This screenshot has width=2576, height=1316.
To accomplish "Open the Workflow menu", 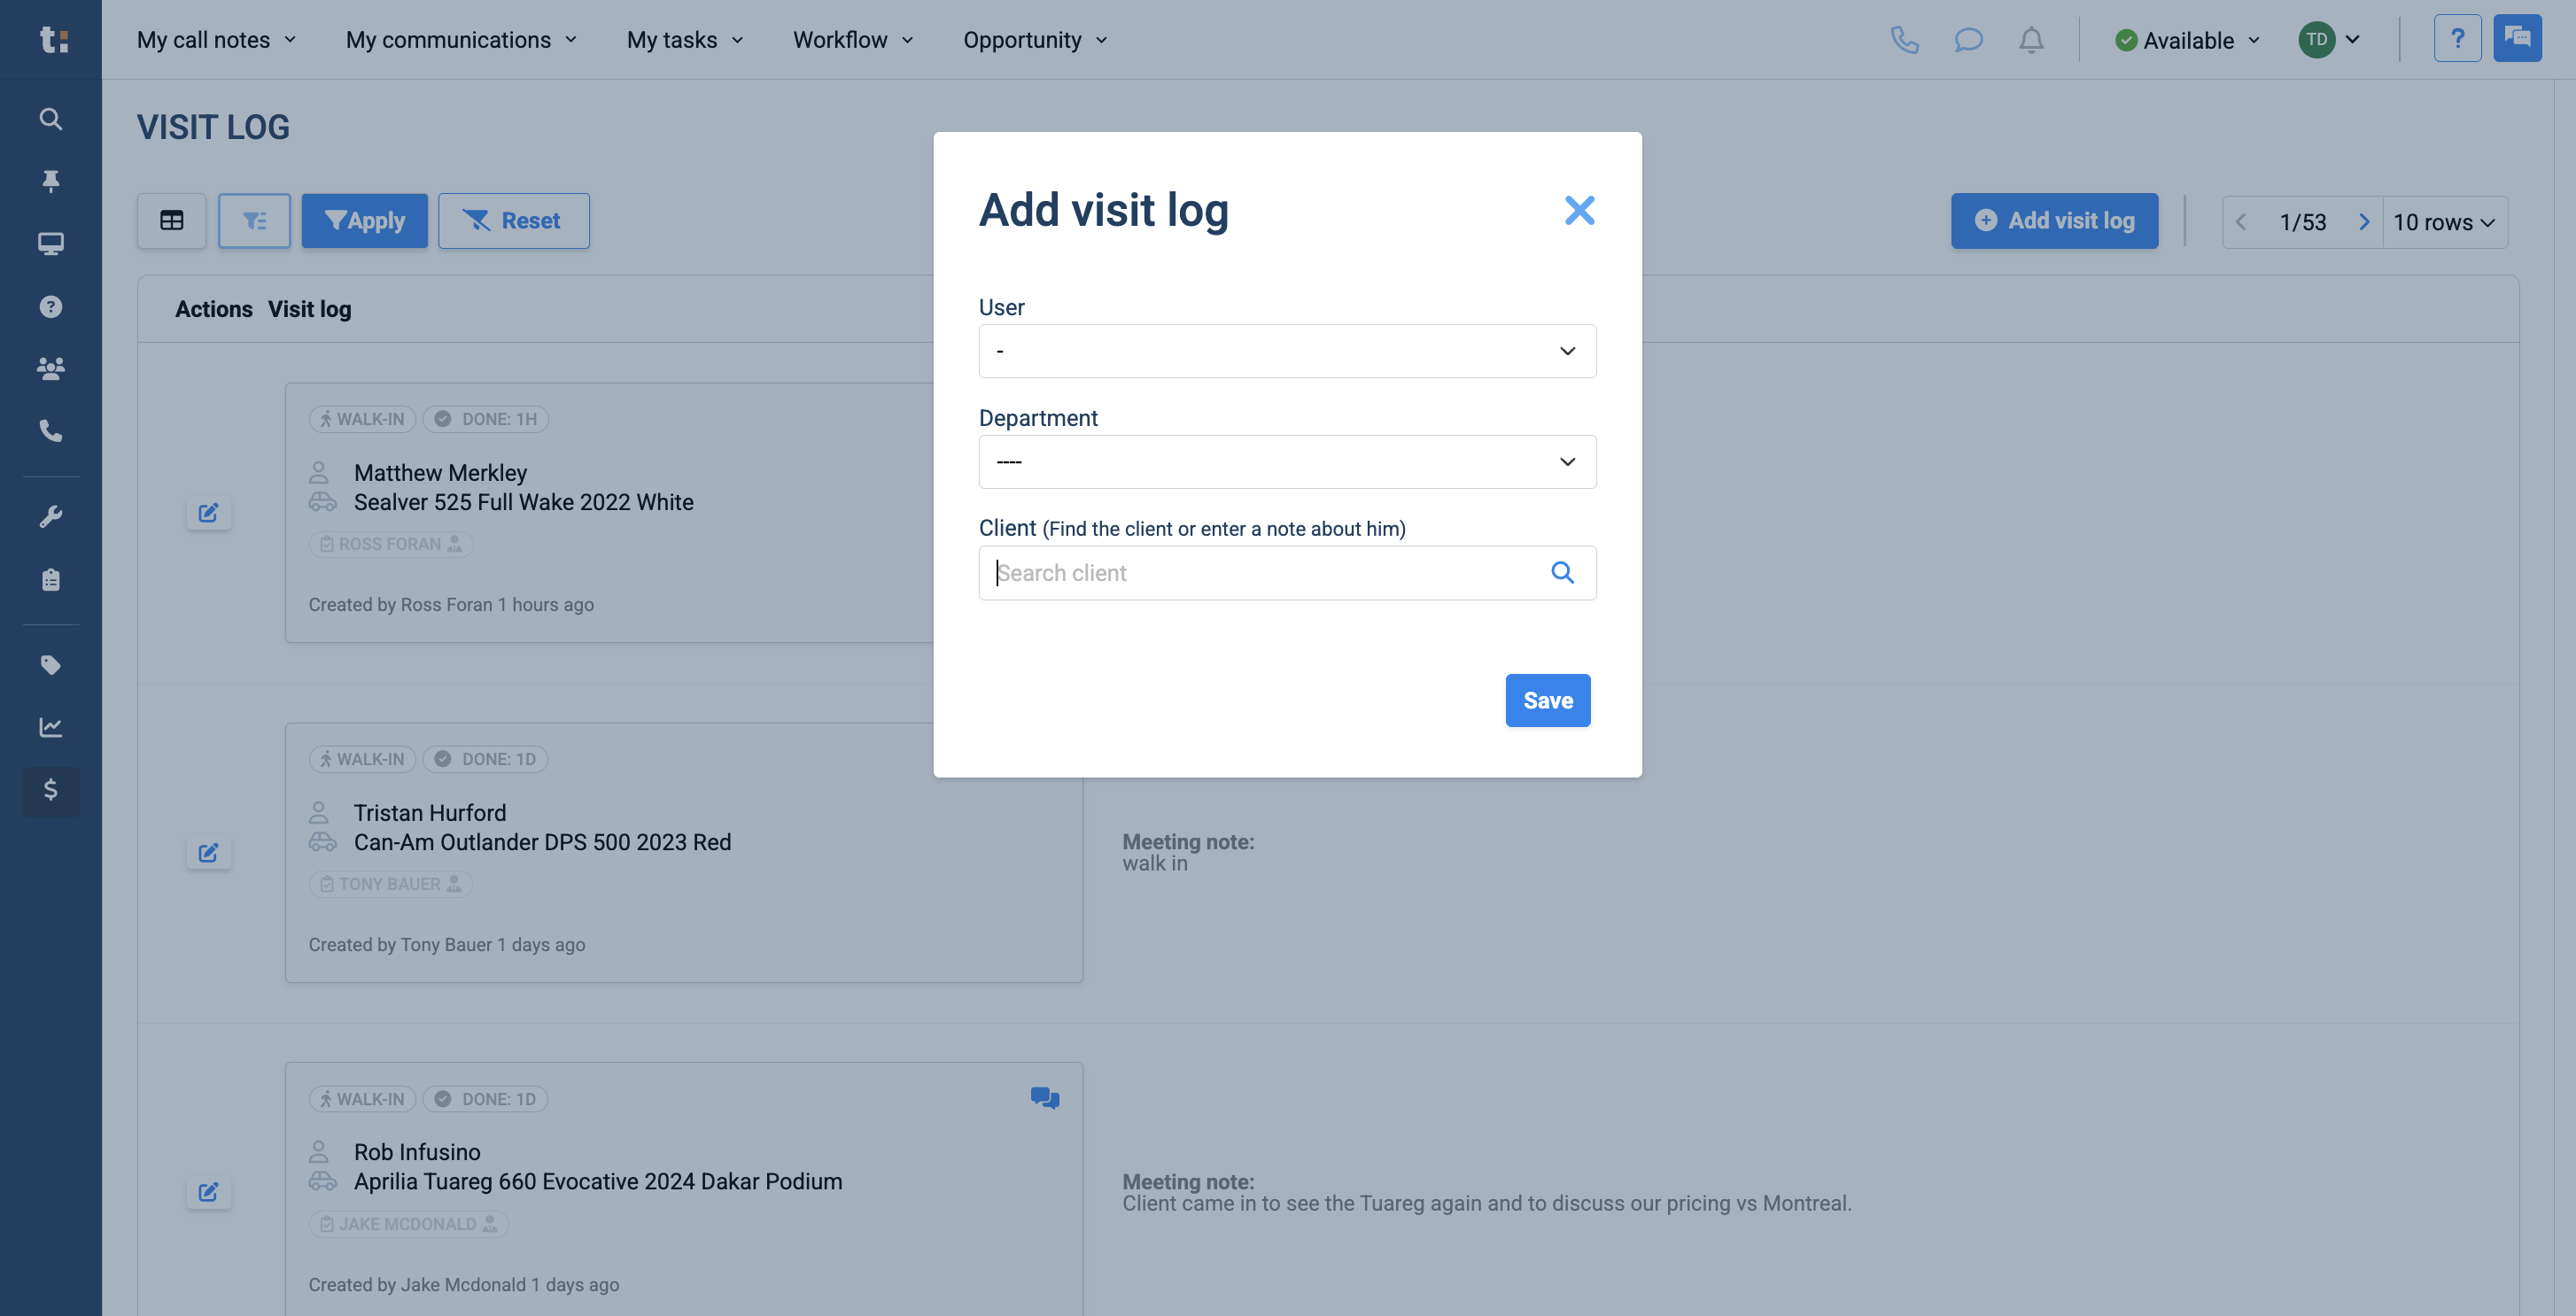I will click(853, 40).
